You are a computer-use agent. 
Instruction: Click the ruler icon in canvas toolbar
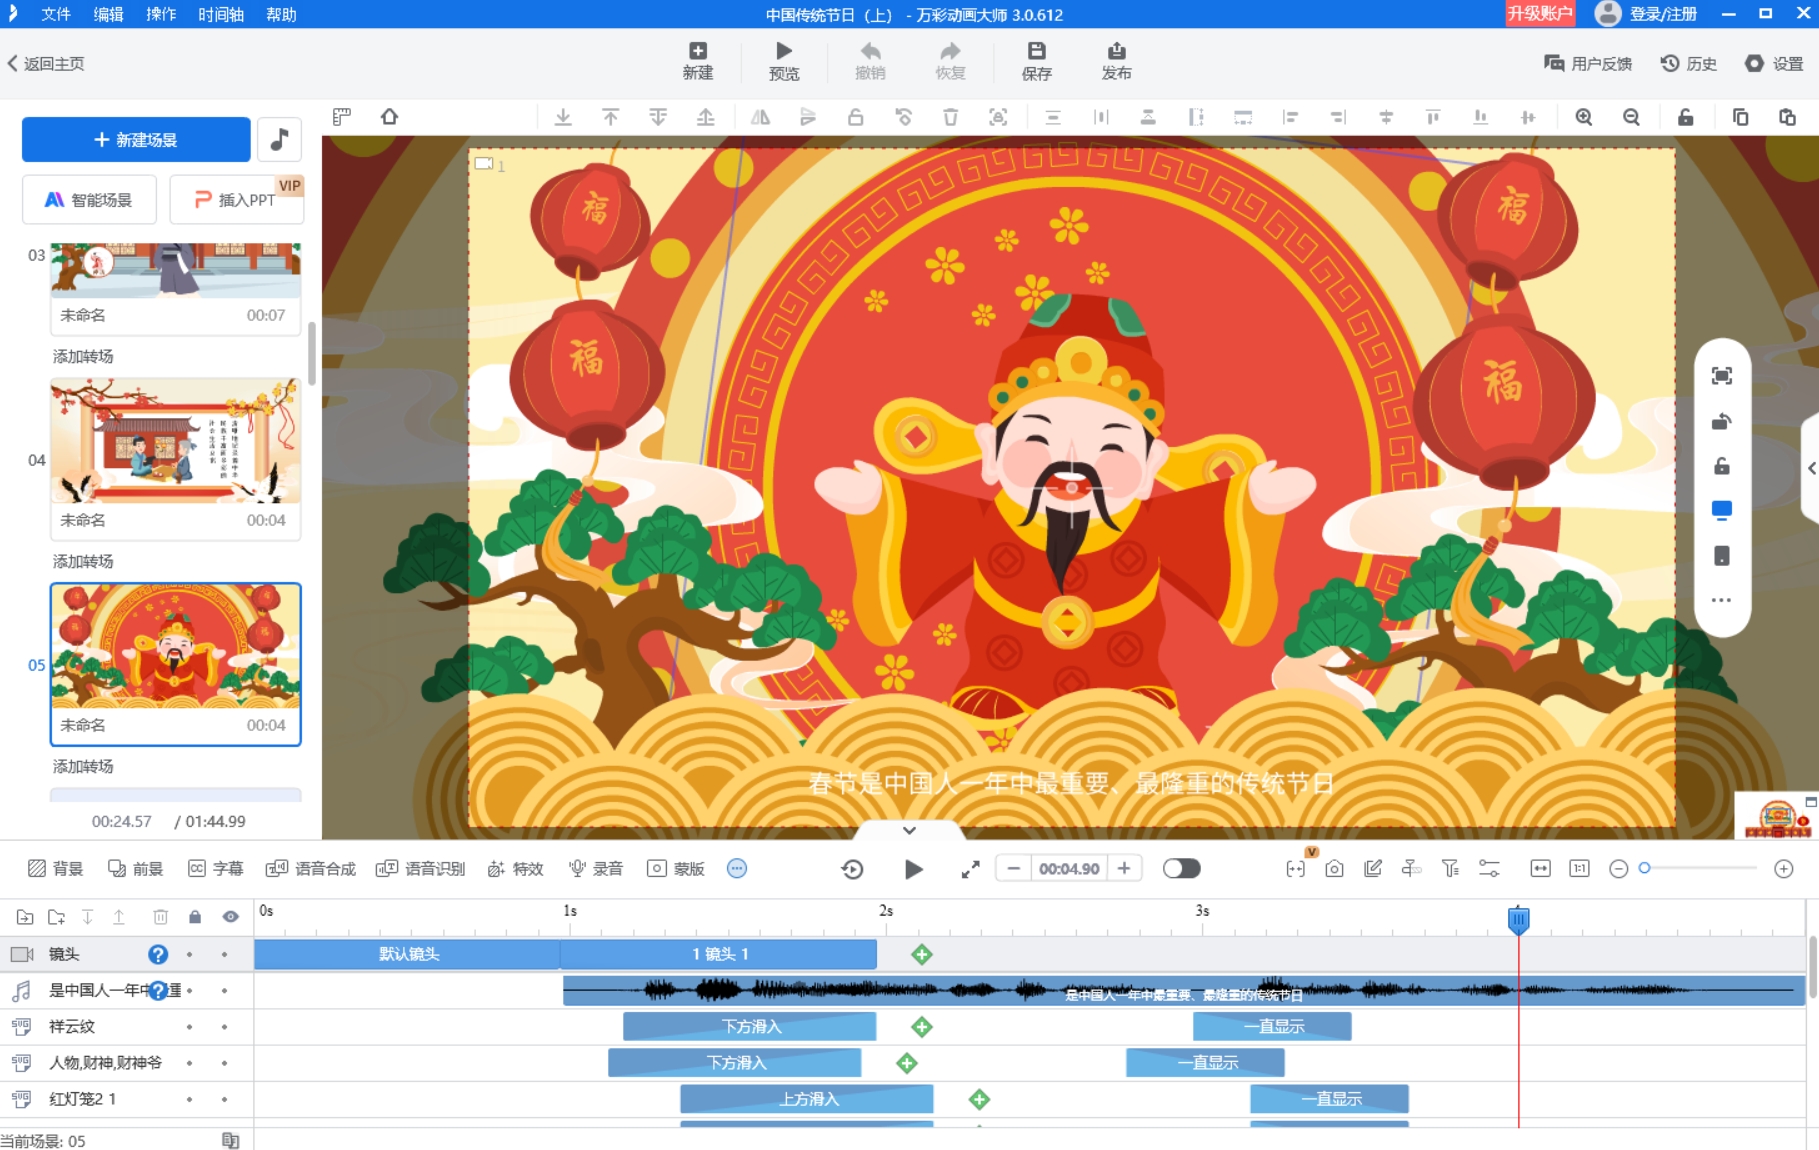(342, 117)
